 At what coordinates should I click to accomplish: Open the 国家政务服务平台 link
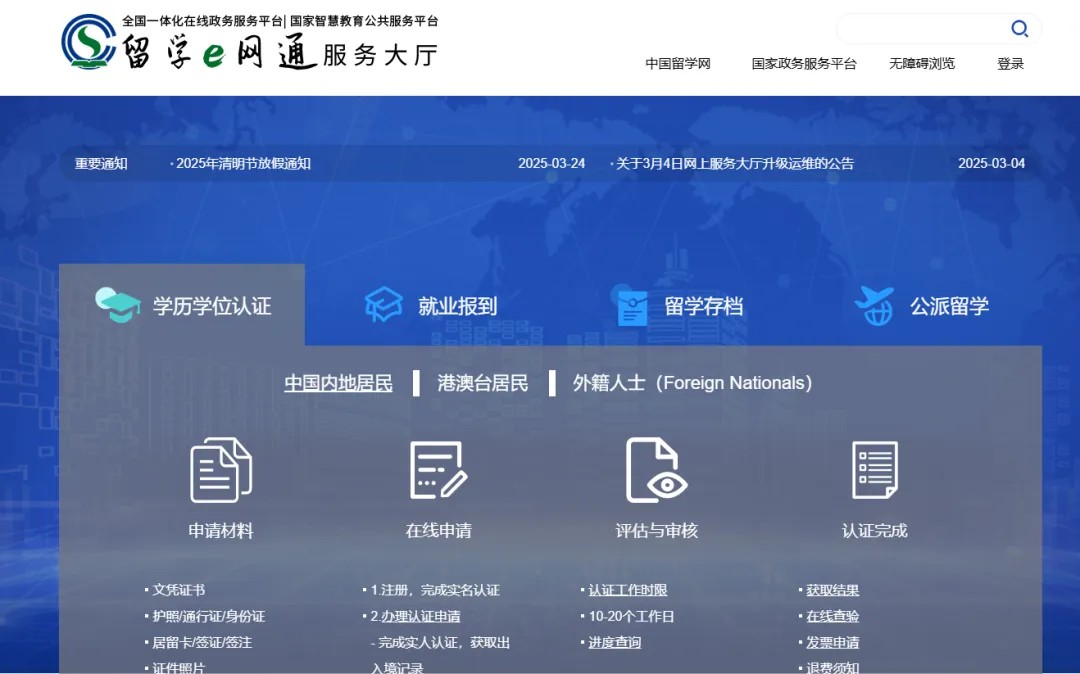pyautogui.click(x=804, y=64)
